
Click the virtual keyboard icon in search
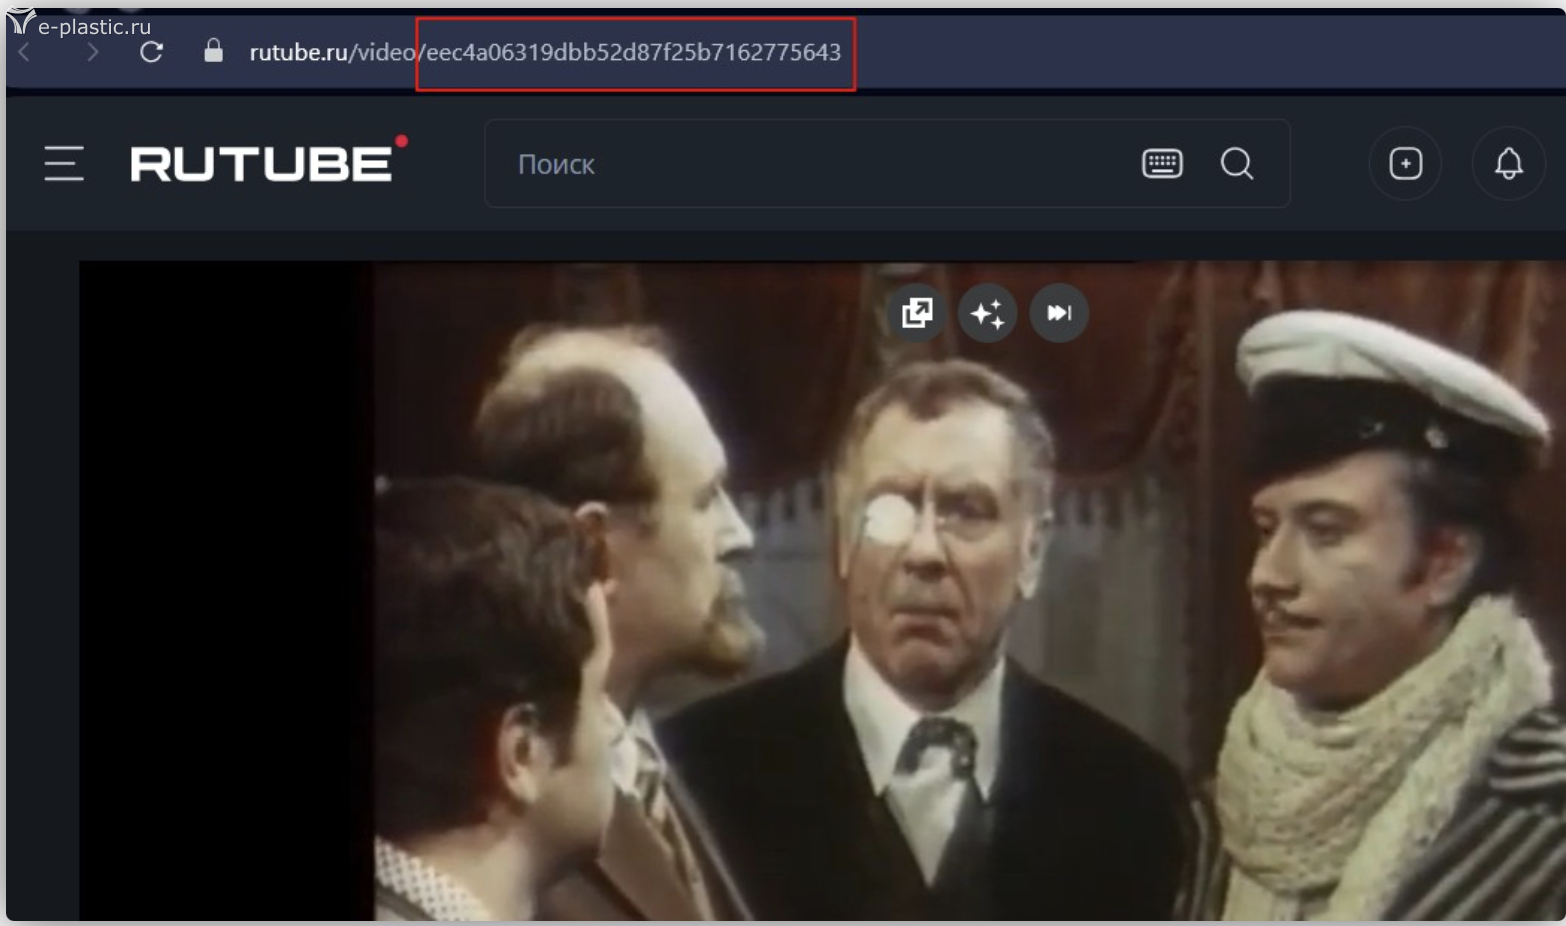point(1162,163)
